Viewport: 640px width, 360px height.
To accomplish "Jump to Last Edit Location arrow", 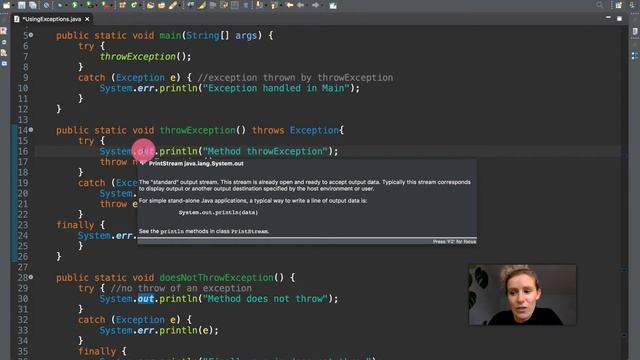I will point(290,5).
